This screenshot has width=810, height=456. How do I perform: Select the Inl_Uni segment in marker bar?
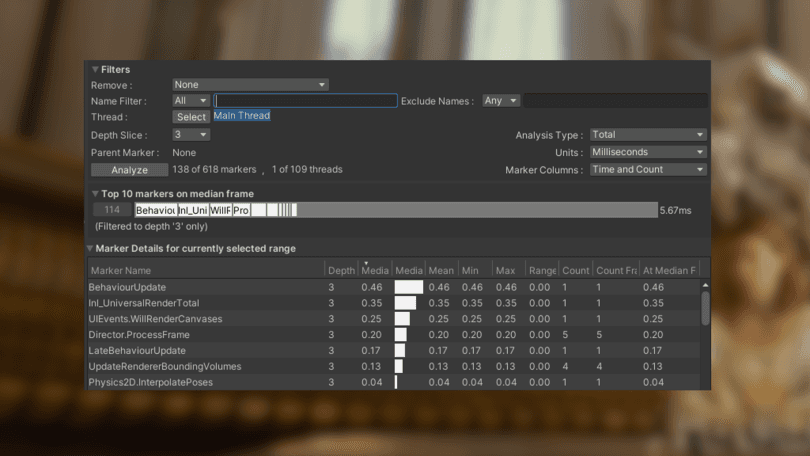193,210
